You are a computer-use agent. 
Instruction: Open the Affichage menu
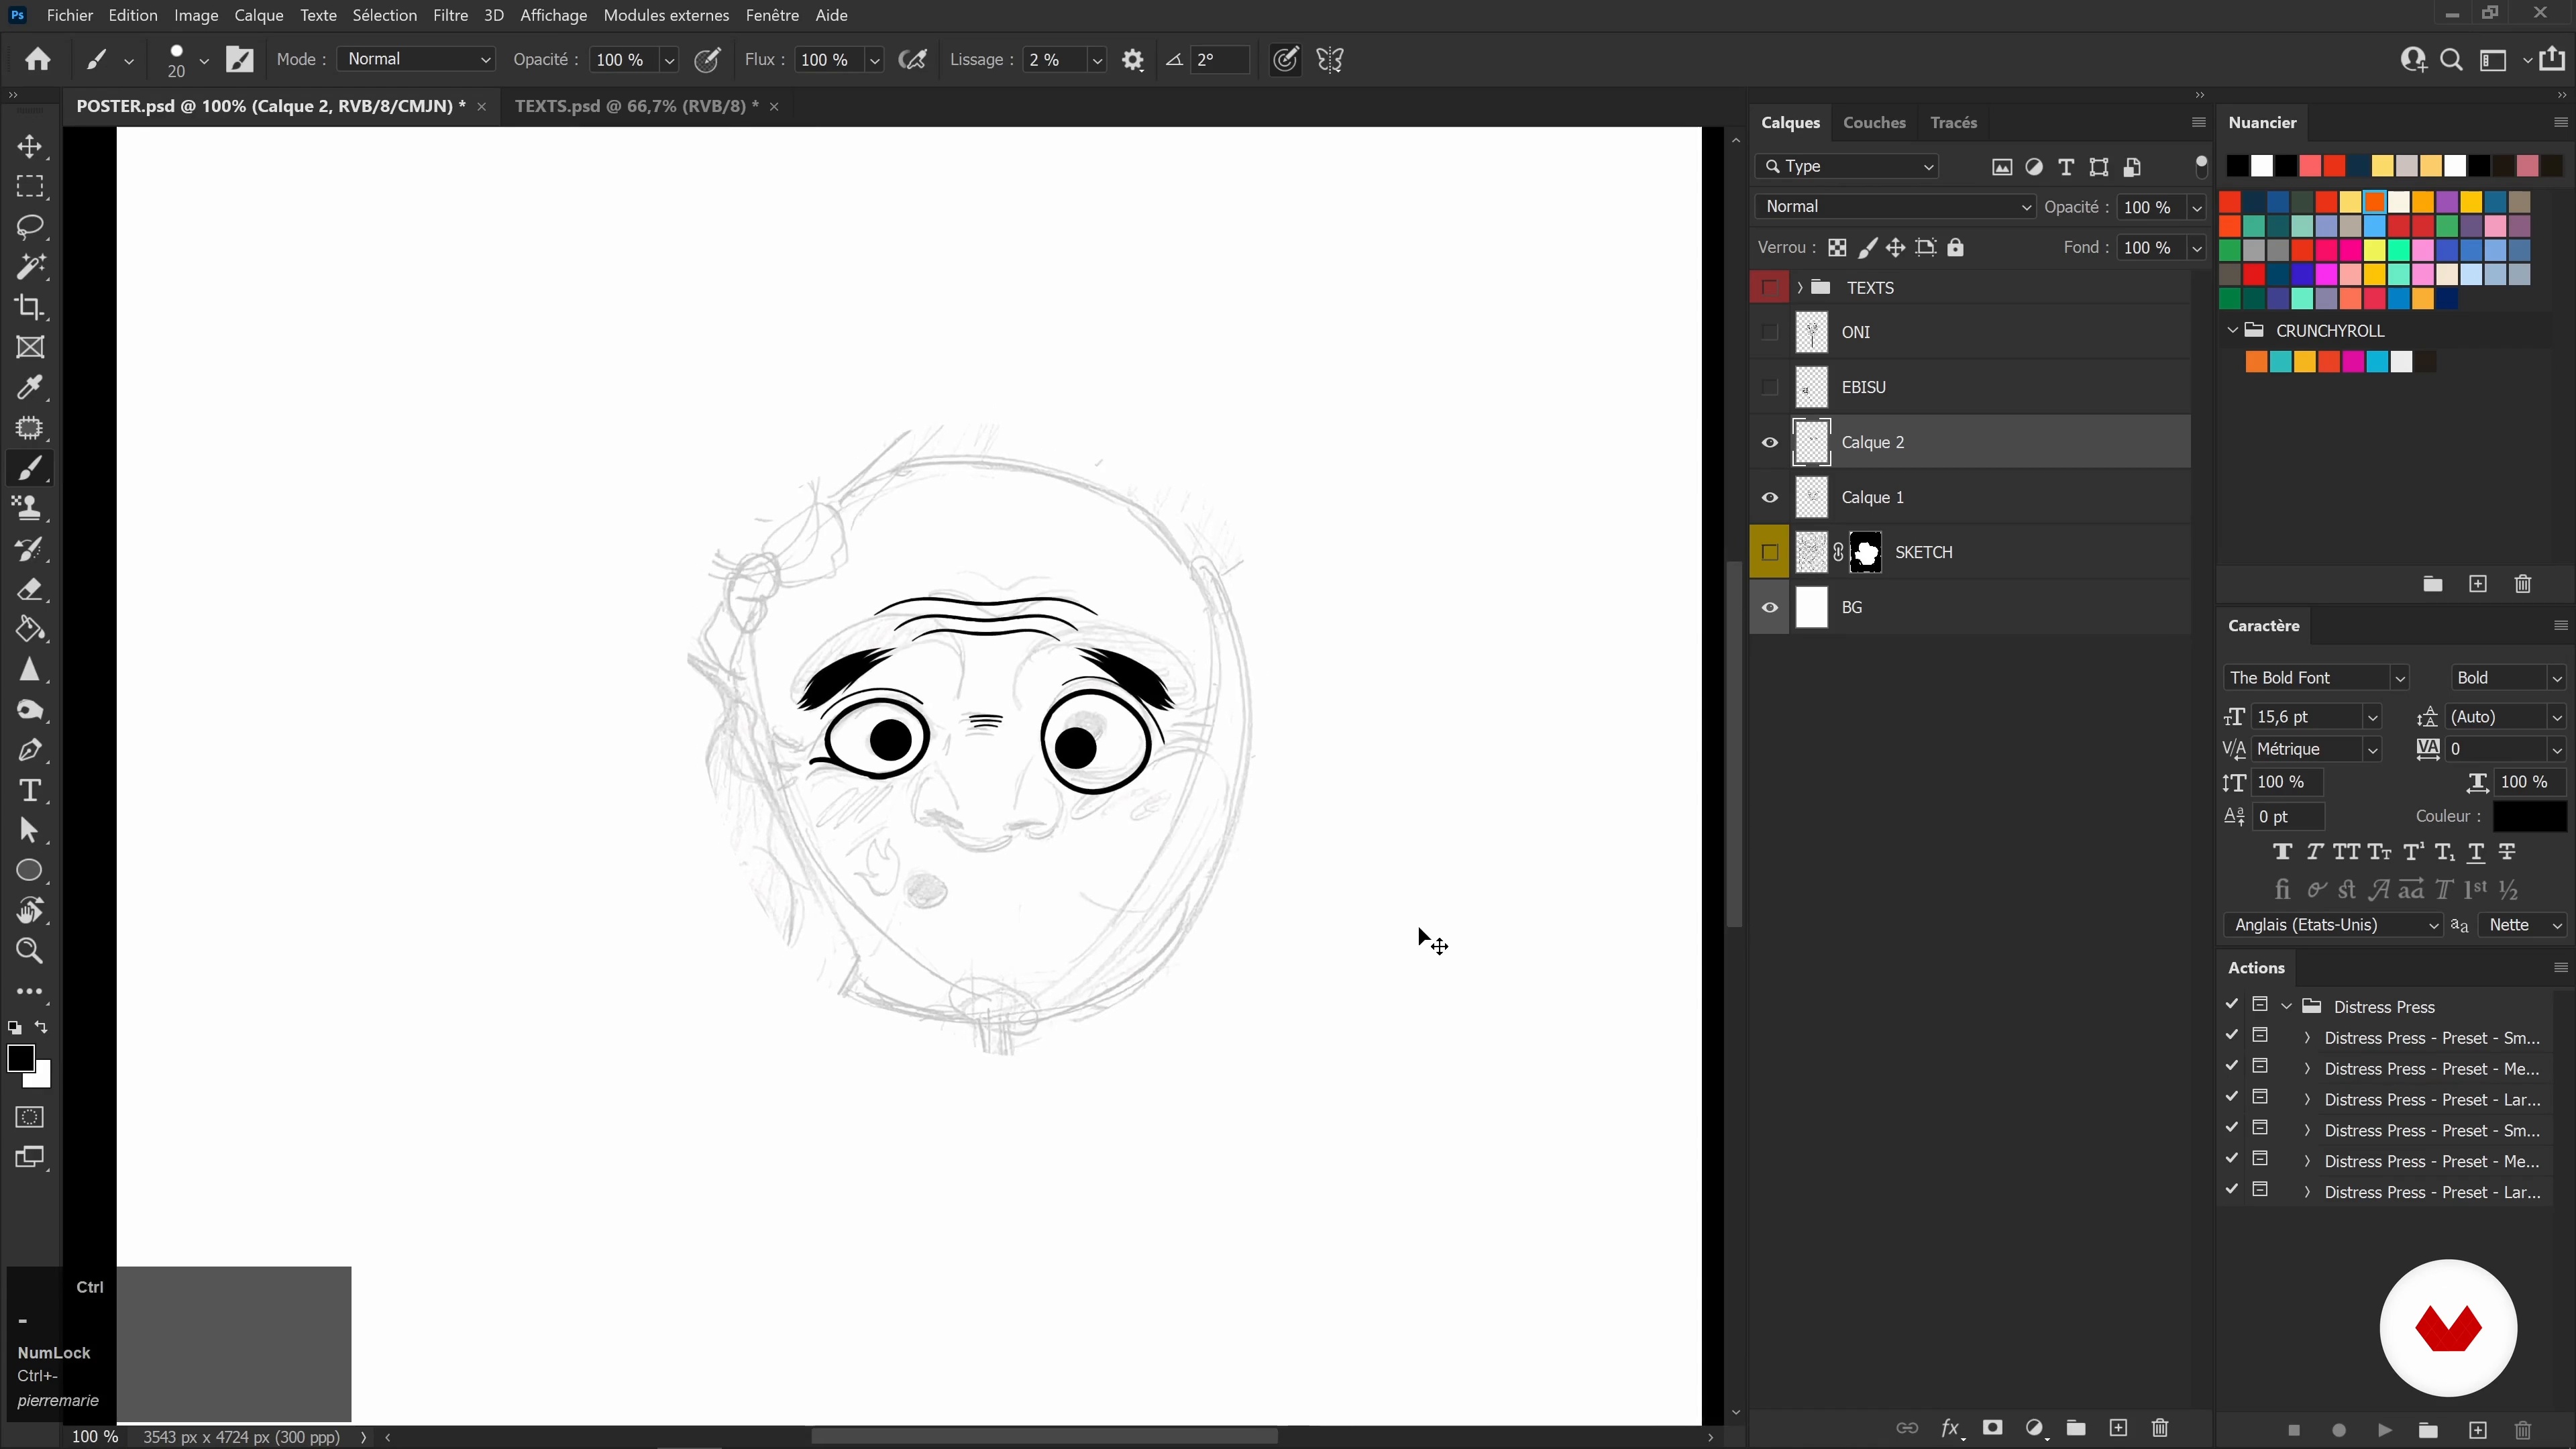click(x=553, y=15)
